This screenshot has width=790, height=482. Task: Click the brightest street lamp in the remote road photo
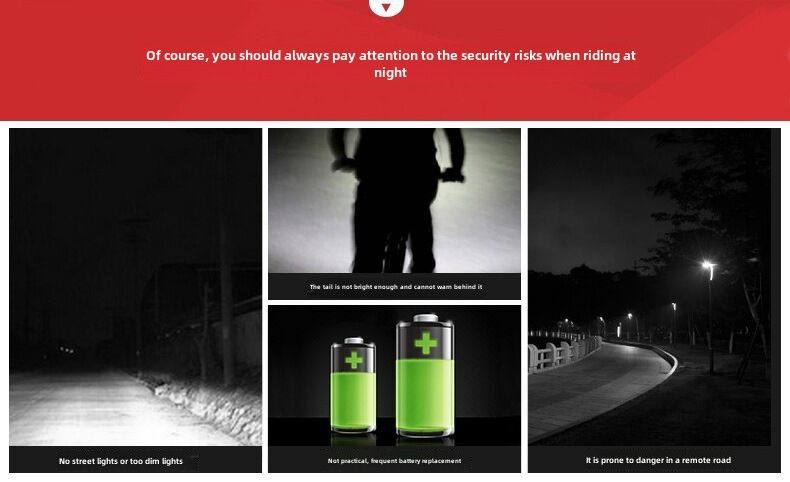[708, 265]
